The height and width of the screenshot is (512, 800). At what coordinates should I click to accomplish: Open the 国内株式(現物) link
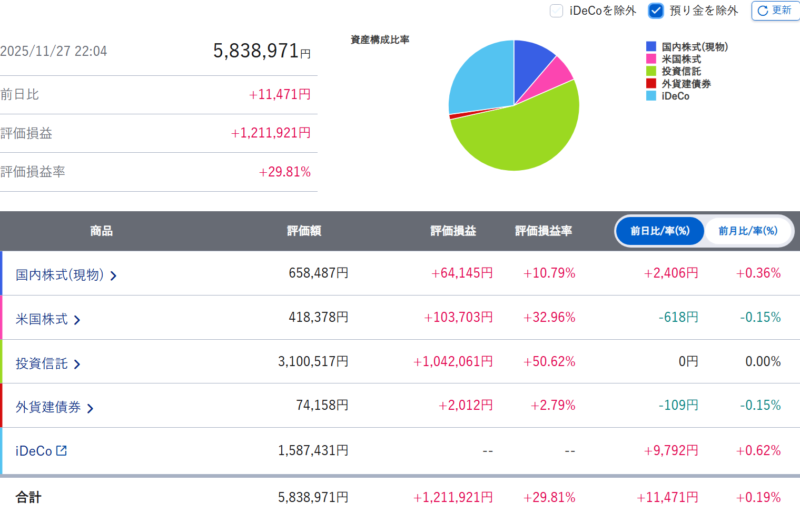pyautogui.click(x=59, y=274)
